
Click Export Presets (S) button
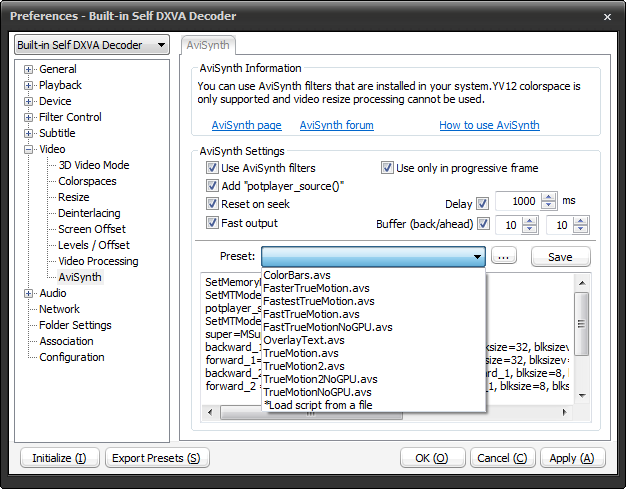(156, 458)
